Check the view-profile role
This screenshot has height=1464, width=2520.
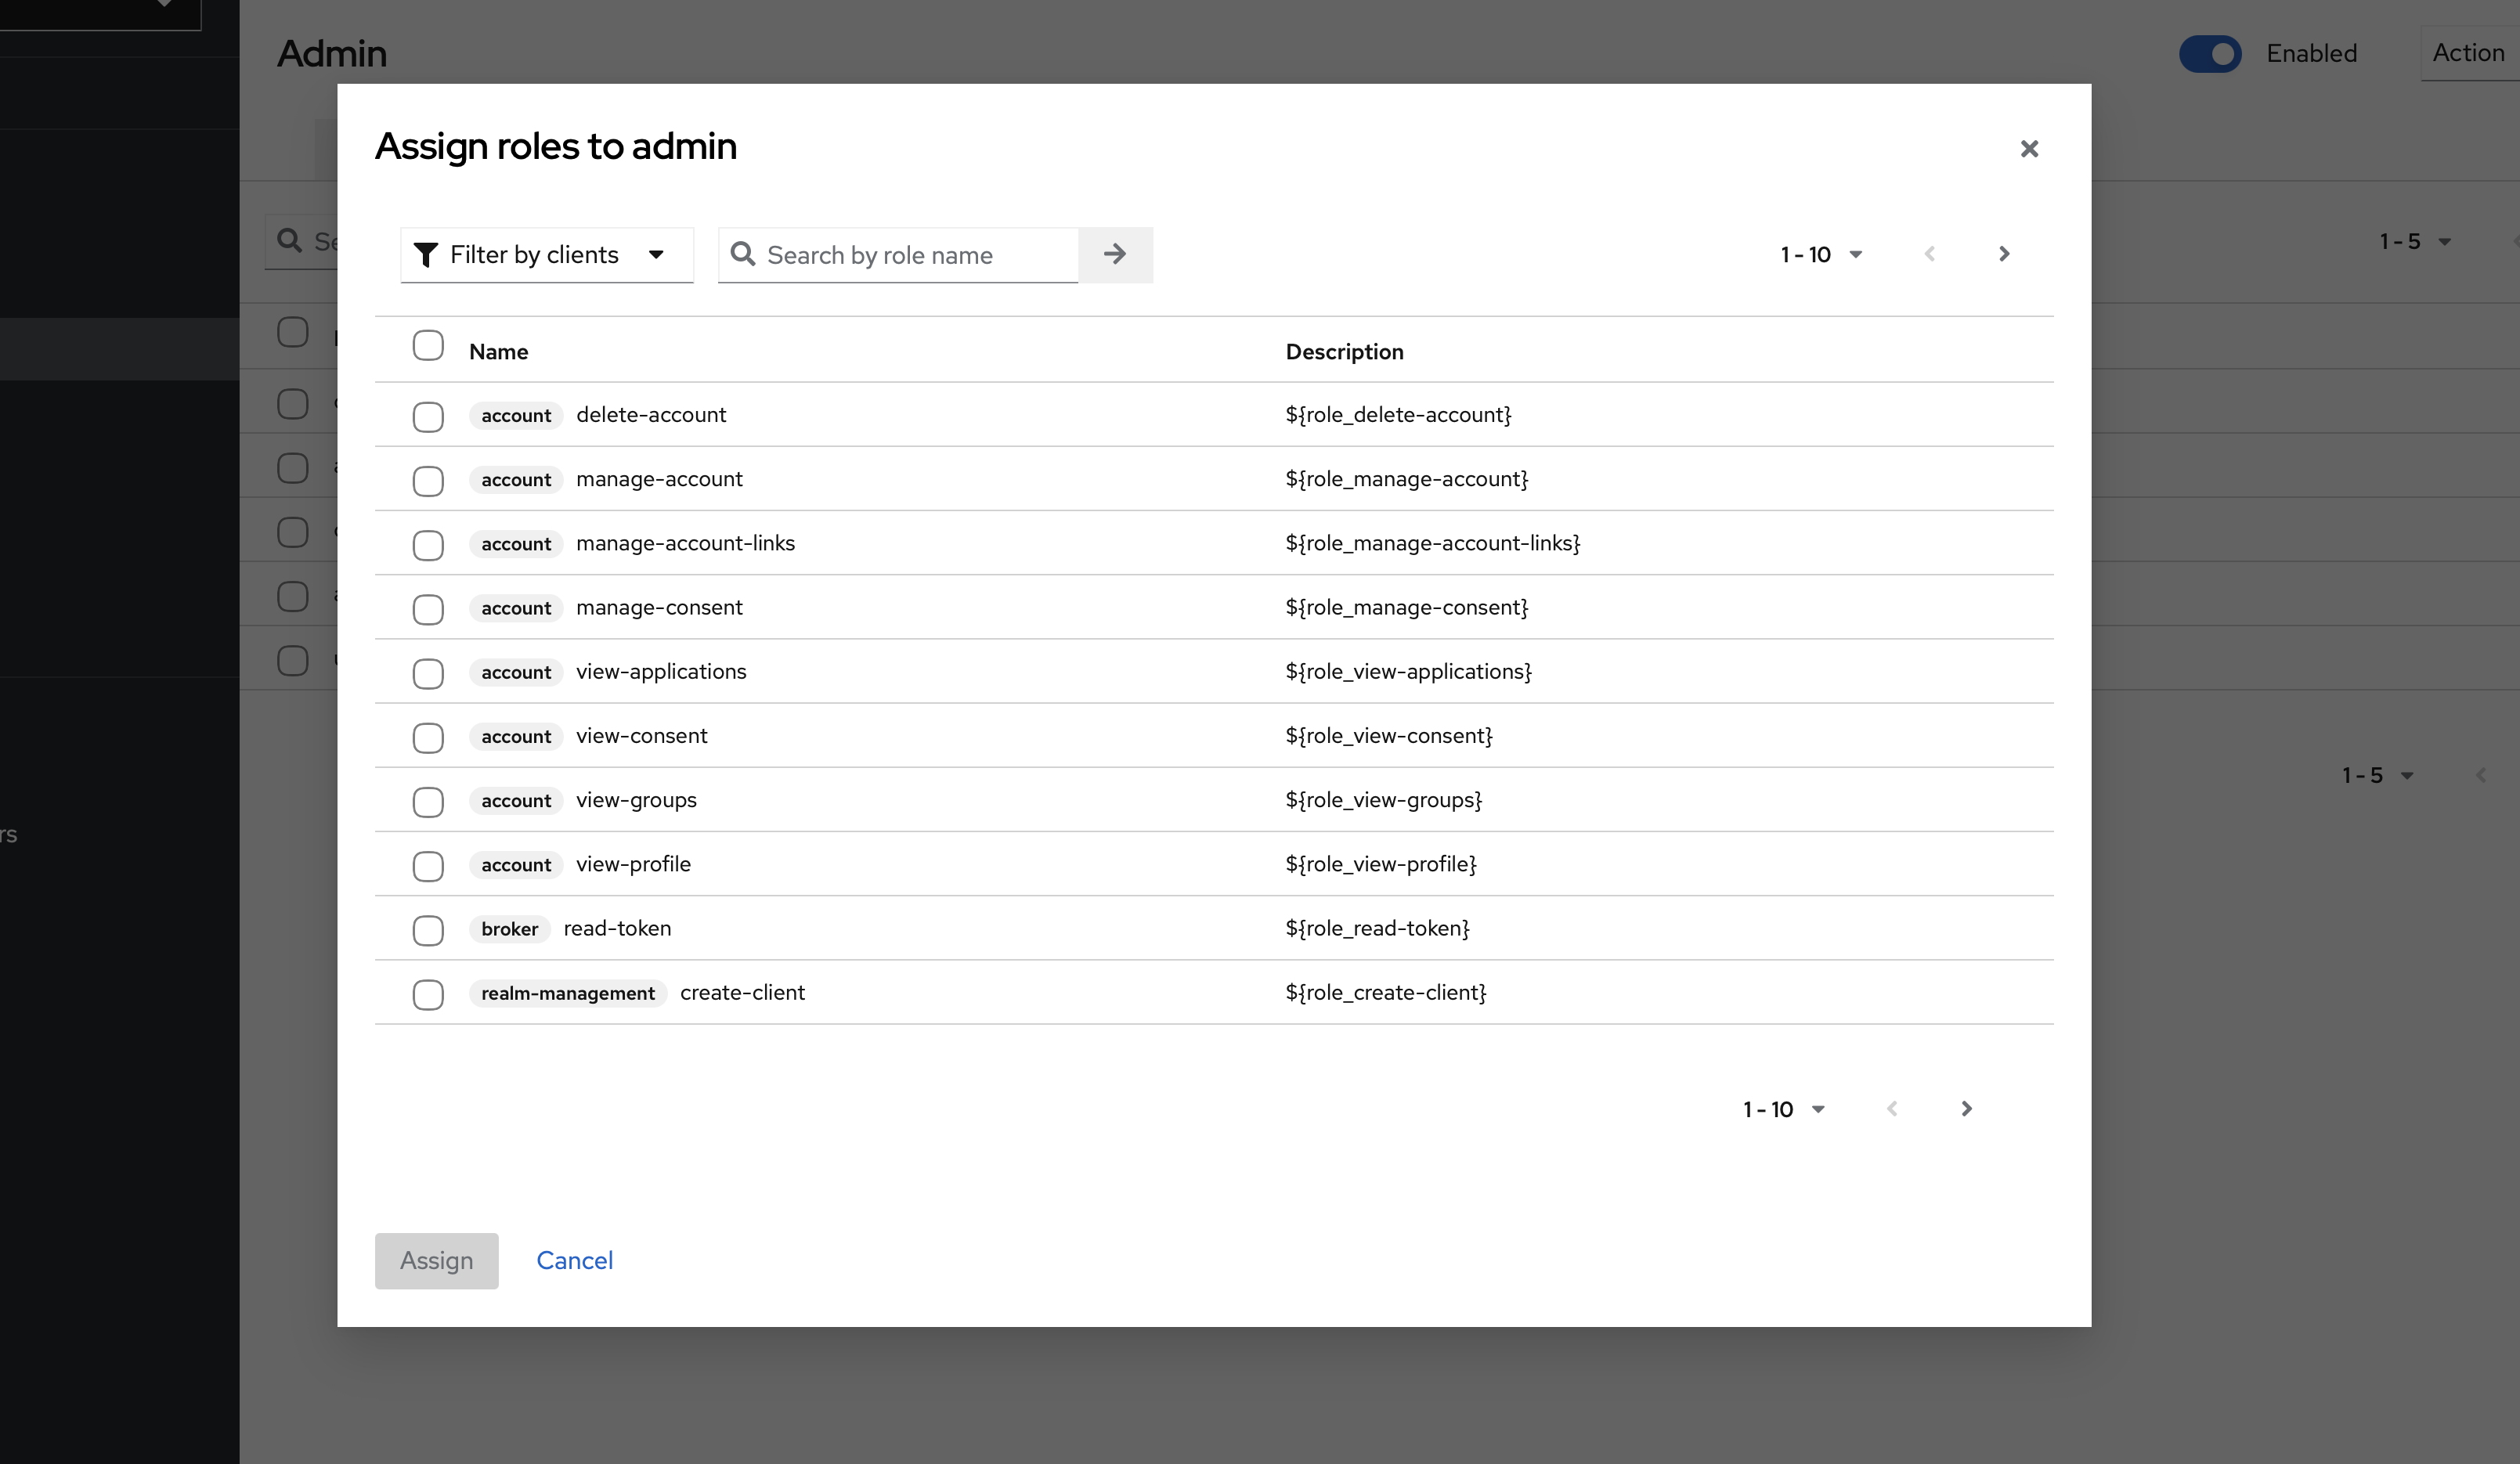428,866
